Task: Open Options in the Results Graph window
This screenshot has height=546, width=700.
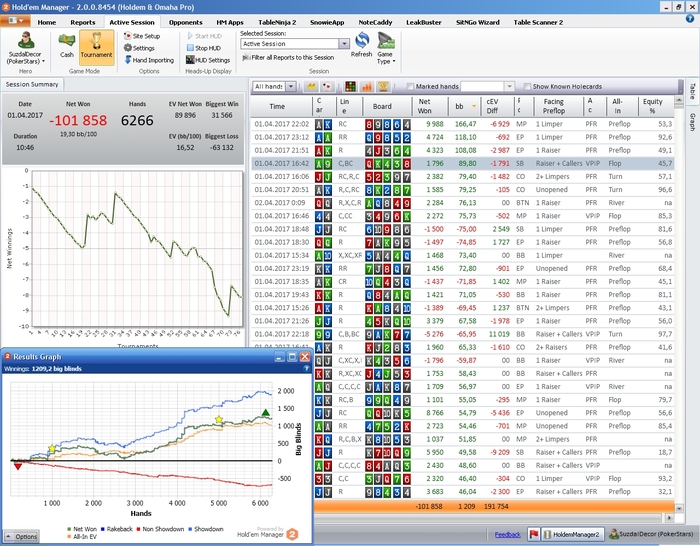Action: point(21,537)
